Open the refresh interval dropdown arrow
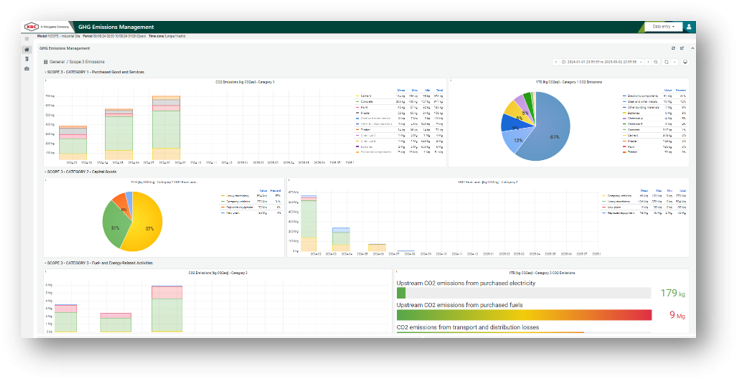Screen dimensions: 738x380 (x=674, y=62)
